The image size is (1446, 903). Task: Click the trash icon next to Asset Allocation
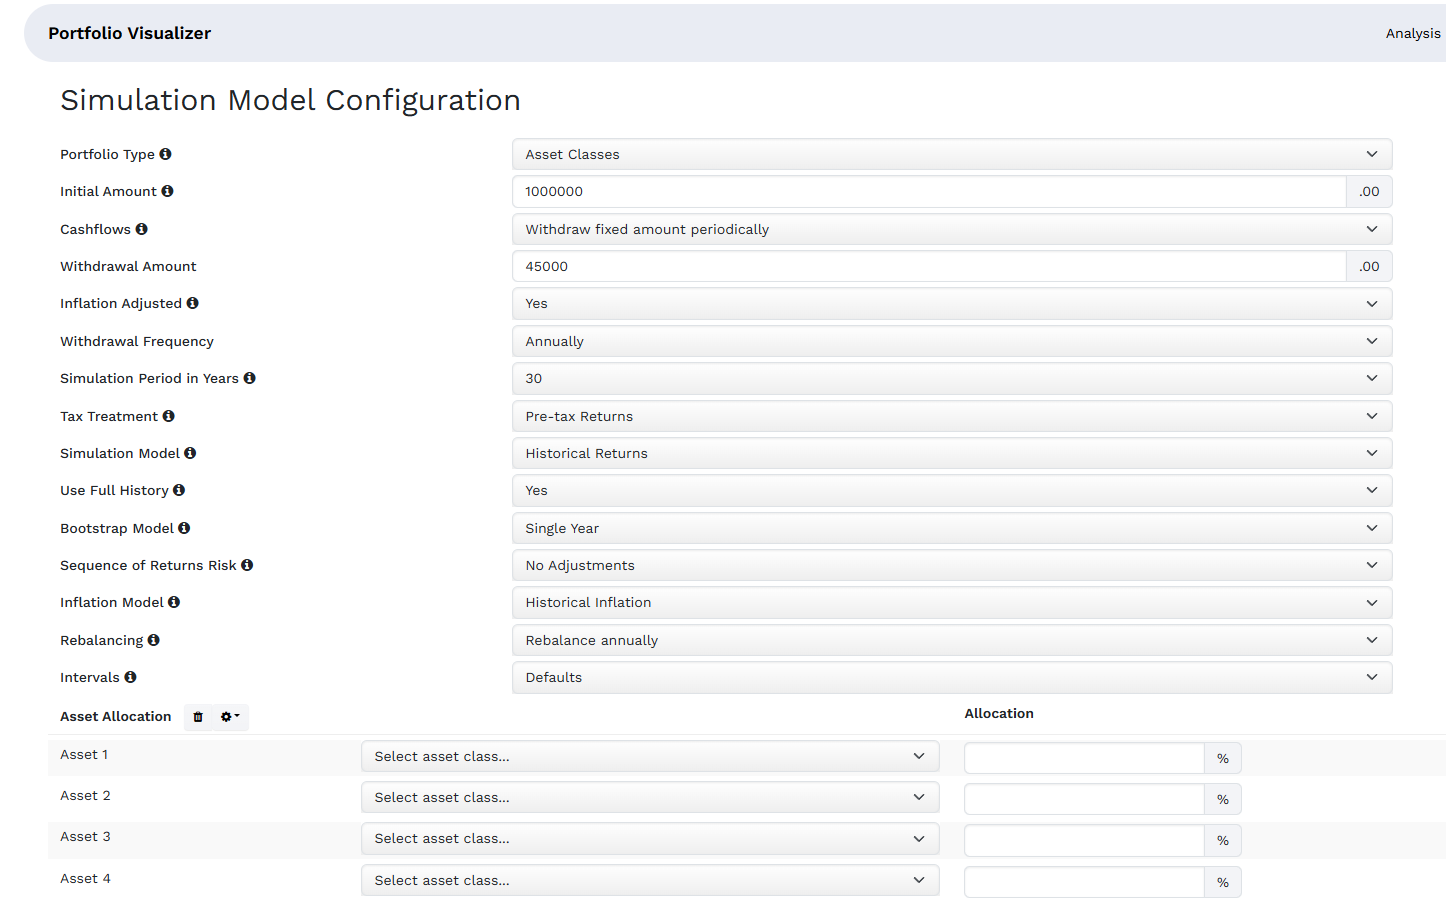tap(198, 717)
